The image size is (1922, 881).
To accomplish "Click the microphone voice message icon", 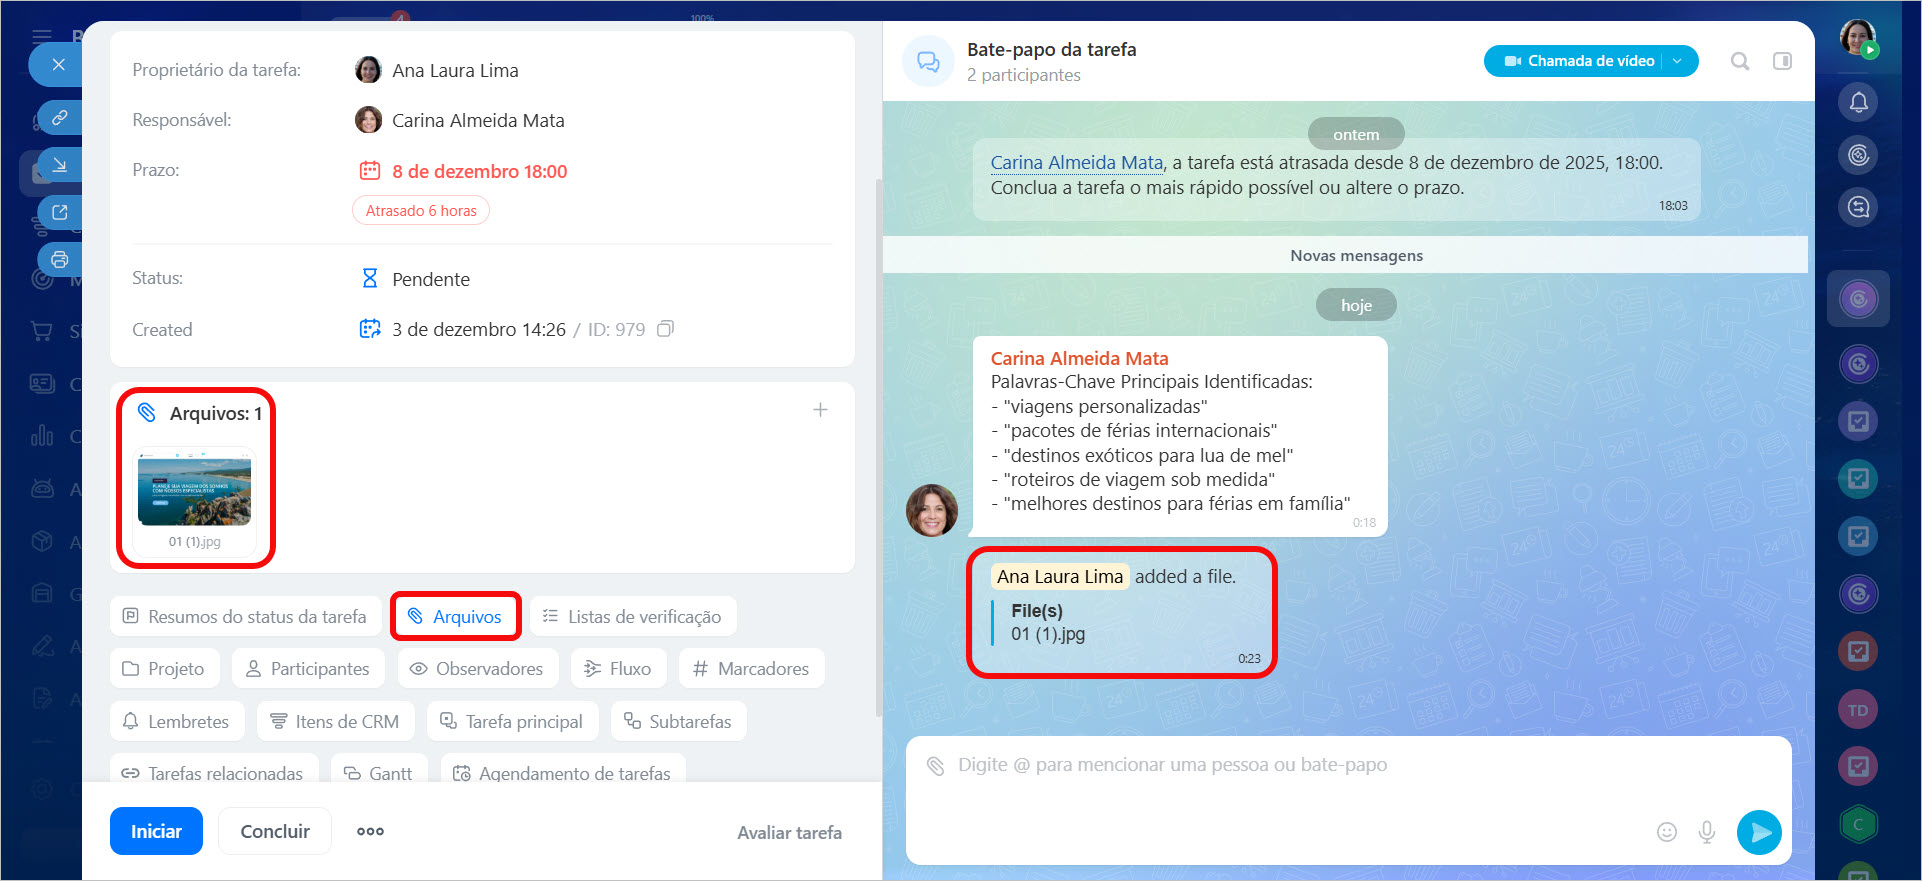I will pyautogui.click(x=1707, y=832).
